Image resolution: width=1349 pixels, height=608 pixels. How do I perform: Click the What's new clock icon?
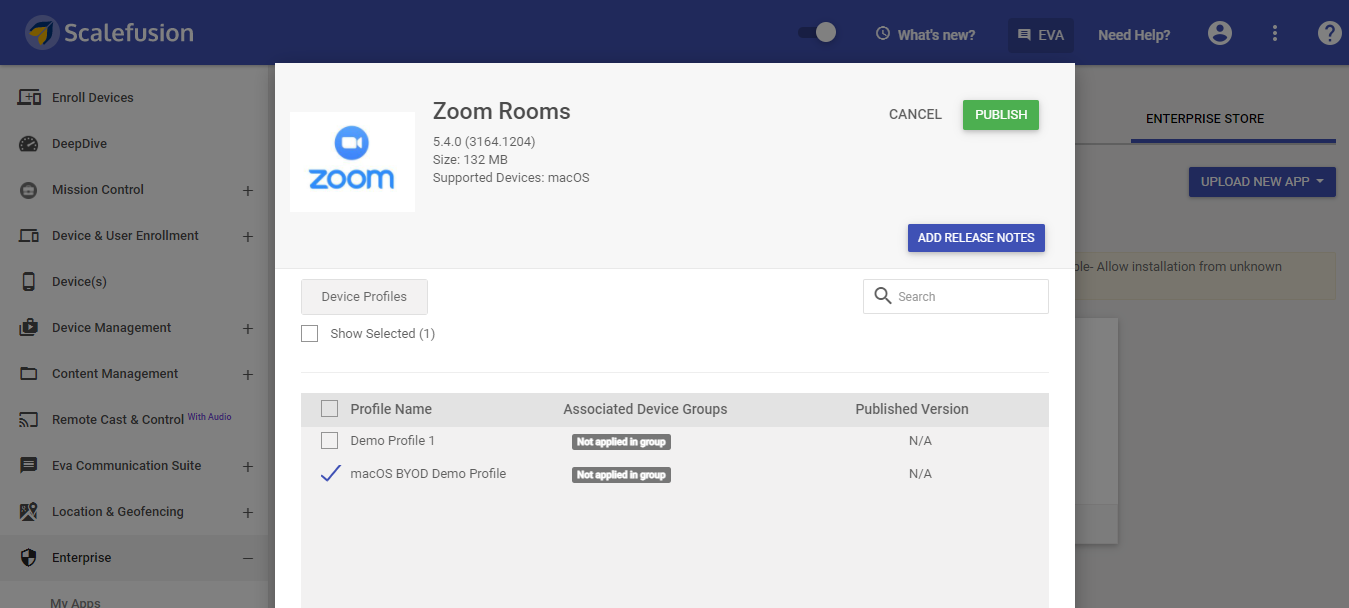point(883,34)
